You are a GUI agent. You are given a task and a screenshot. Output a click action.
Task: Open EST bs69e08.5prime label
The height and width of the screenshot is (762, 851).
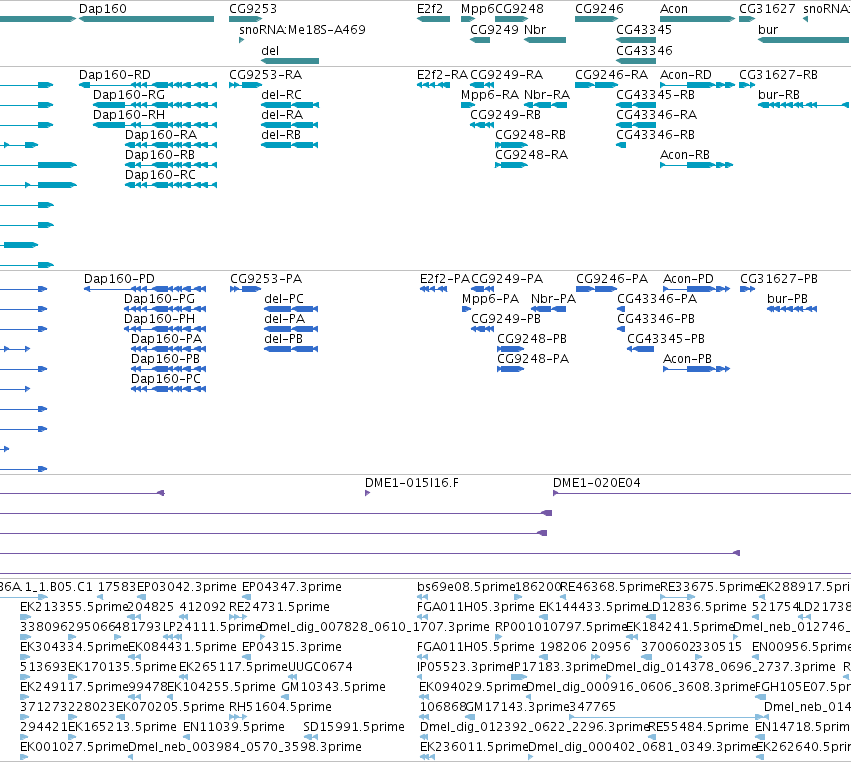[x=466, y=587]
